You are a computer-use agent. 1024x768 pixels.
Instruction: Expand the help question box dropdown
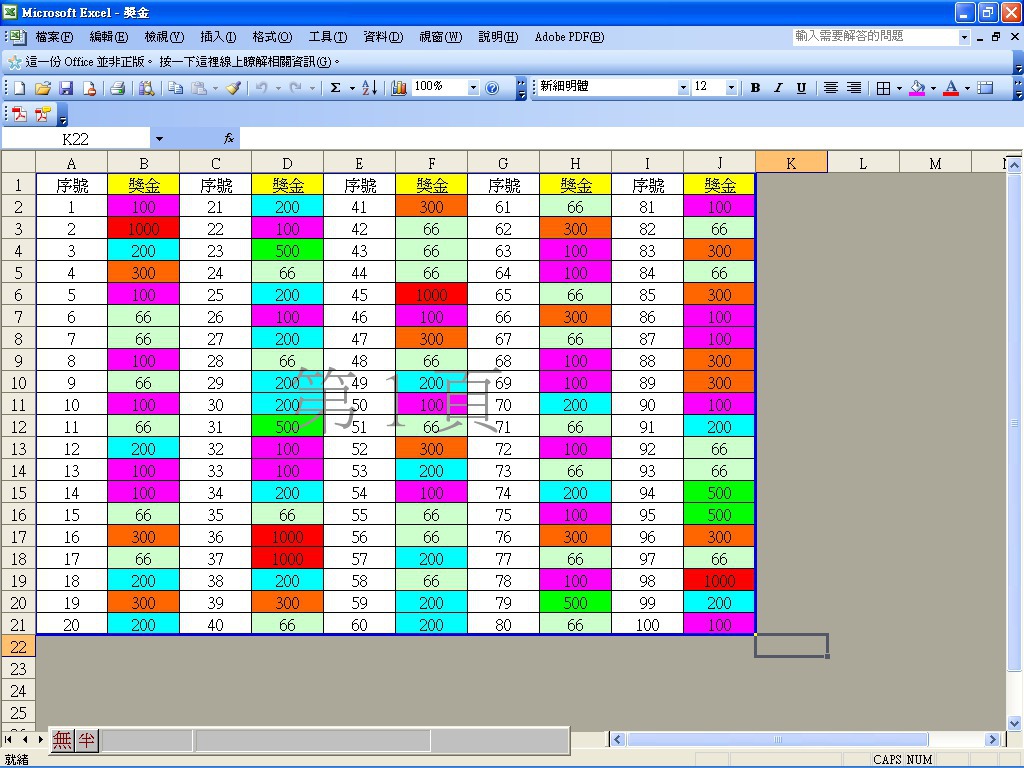pyautogui.click(x=964, y=37)
